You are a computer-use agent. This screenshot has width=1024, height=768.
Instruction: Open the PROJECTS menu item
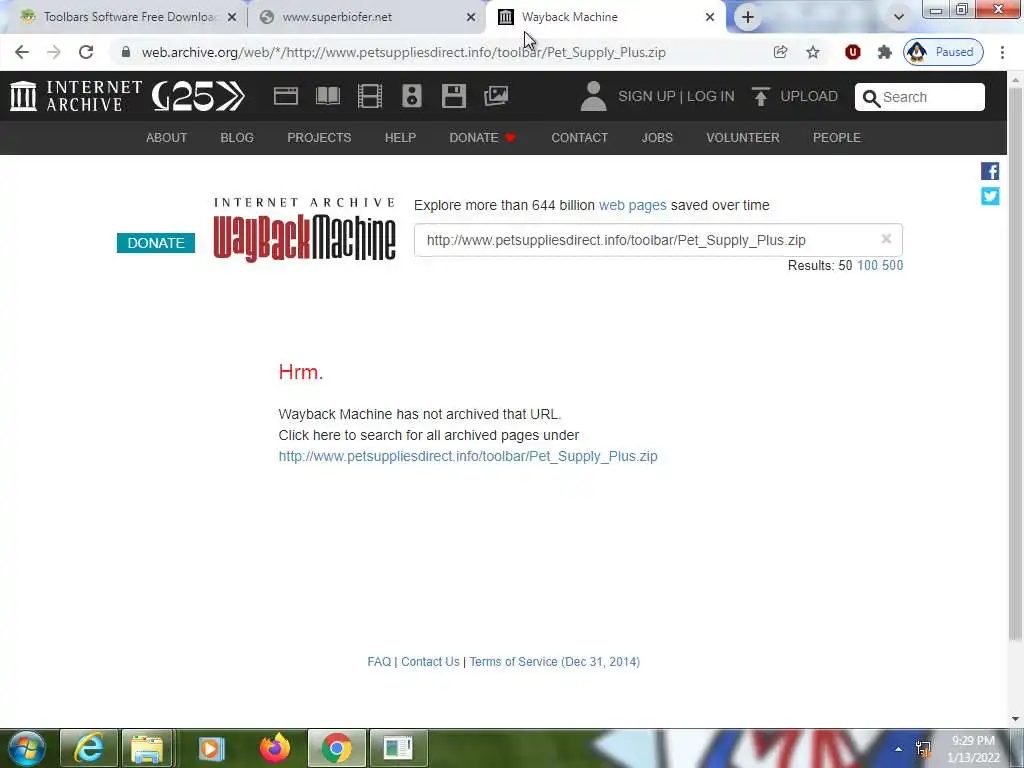(x=319, y=138)
